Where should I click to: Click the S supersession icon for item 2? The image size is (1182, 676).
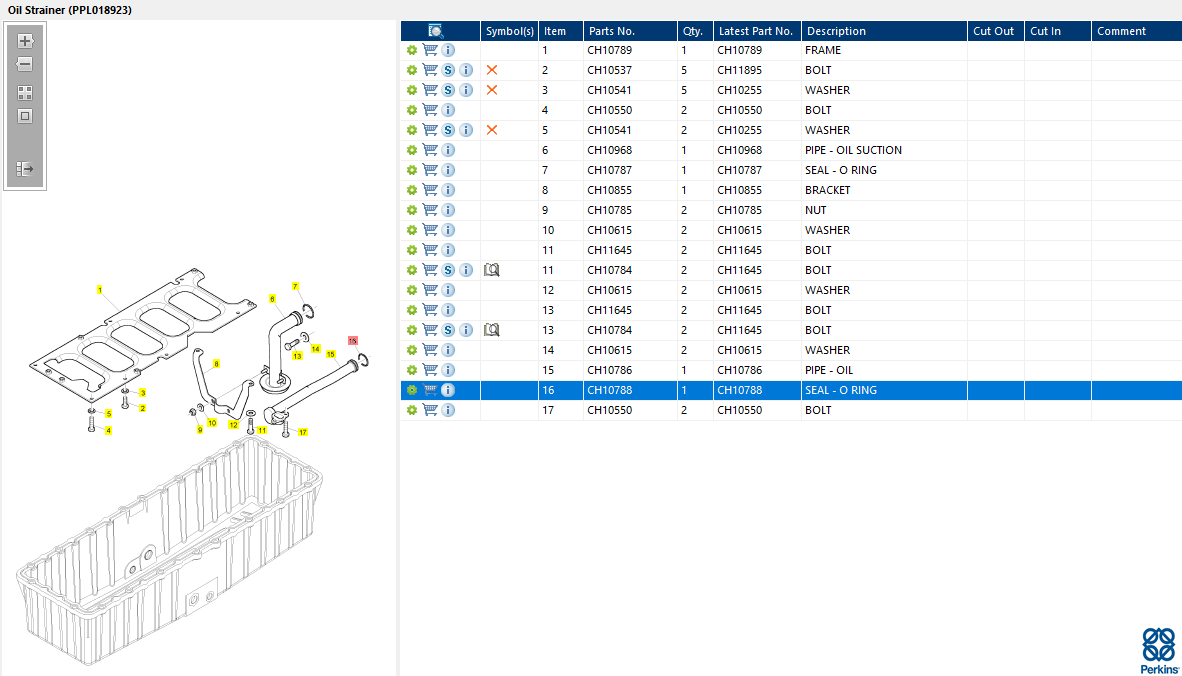448,70
